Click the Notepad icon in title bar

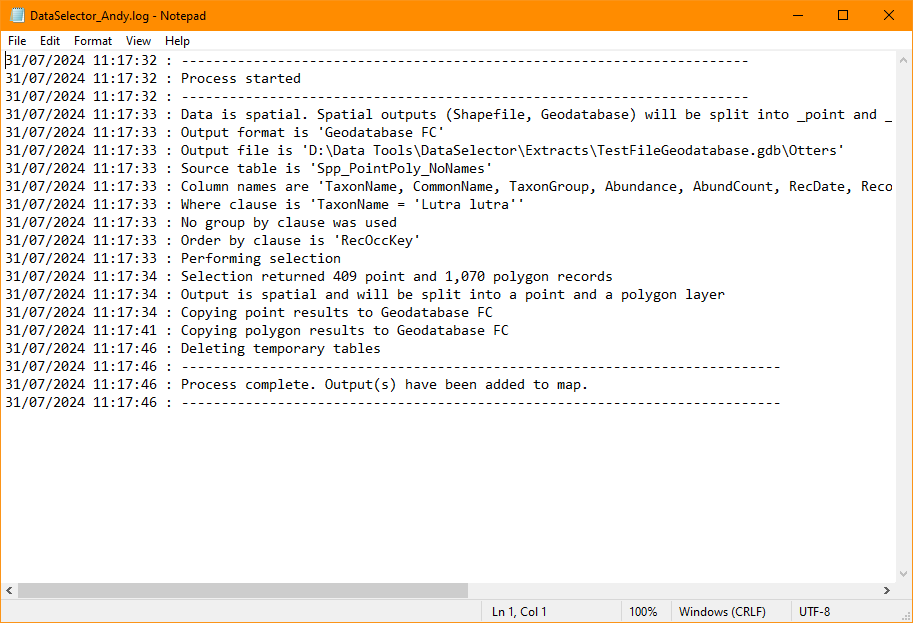click(x=17, y=15)
